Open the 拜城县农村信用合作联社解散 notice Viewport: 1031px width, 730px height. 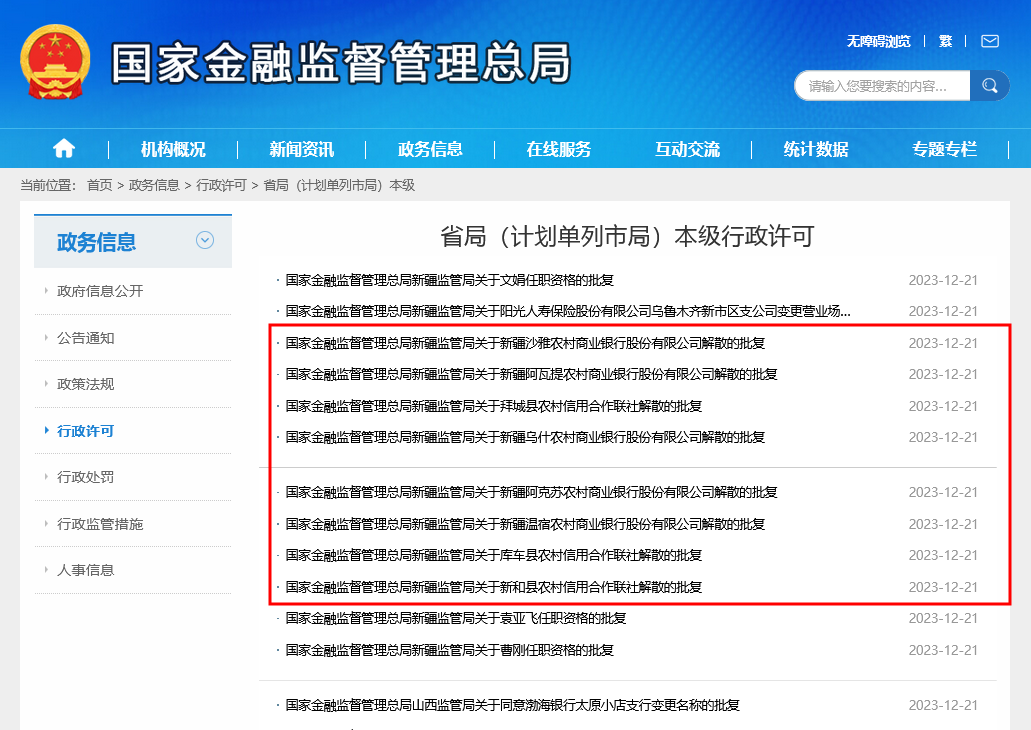pos(494,406)
